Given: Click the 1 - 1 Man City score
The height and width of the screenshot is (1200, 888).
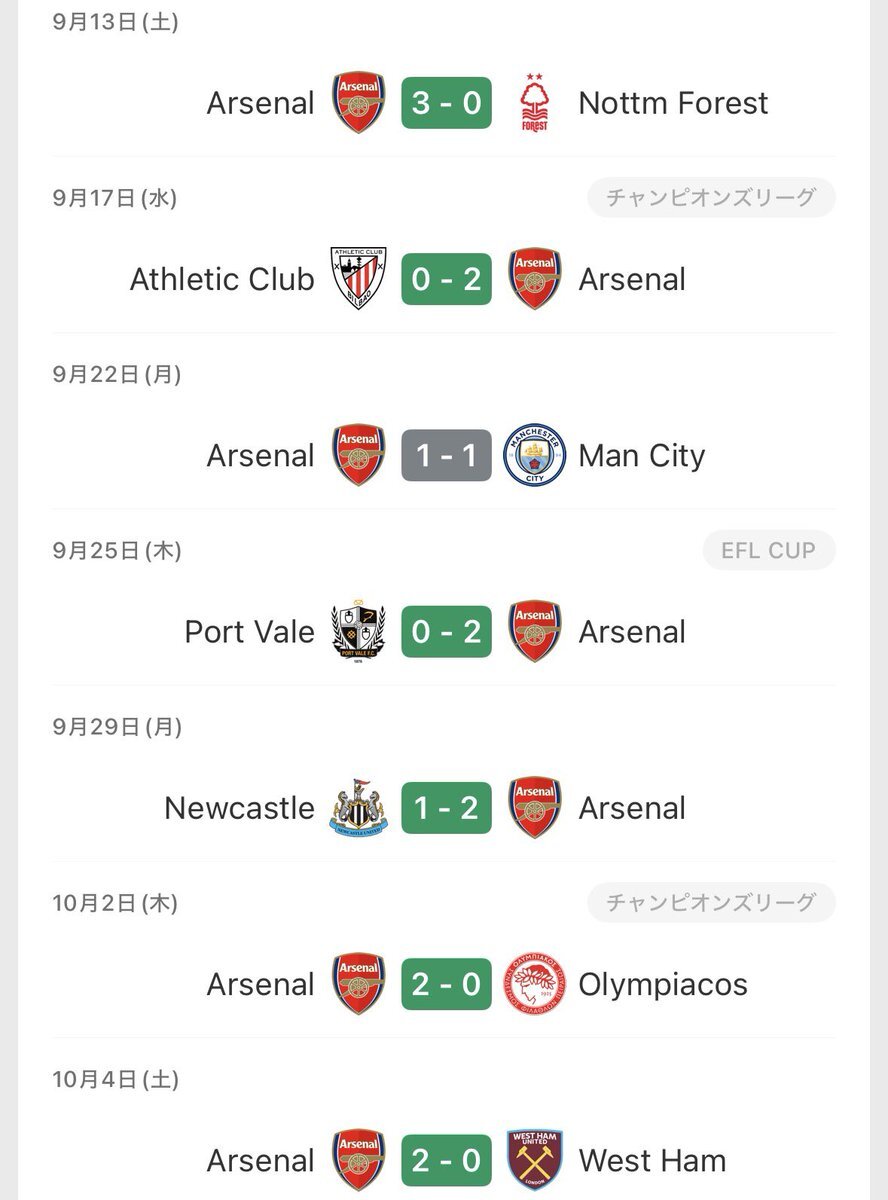Looking at the screenshot, I should click(x=446, y=456).
